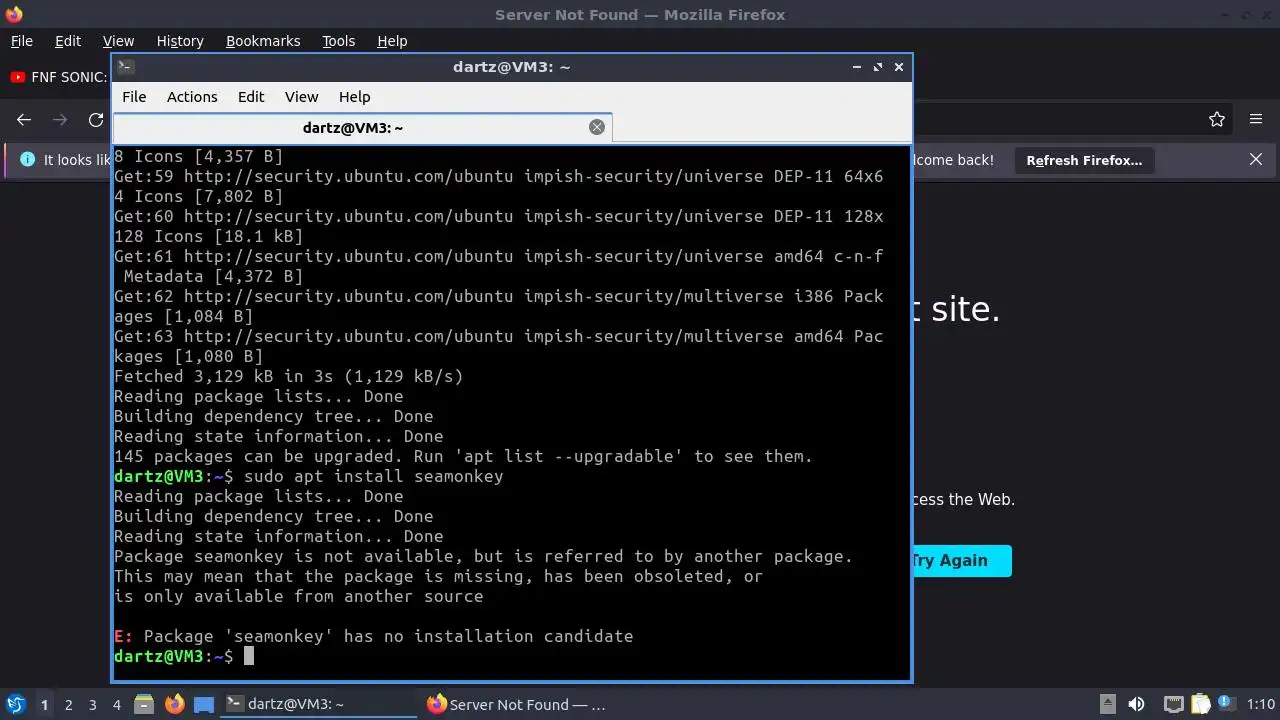Click the Firefox logo in the title bar
Image resolution: width=1280 pixels, height=720 pixels.
point(14,14)
